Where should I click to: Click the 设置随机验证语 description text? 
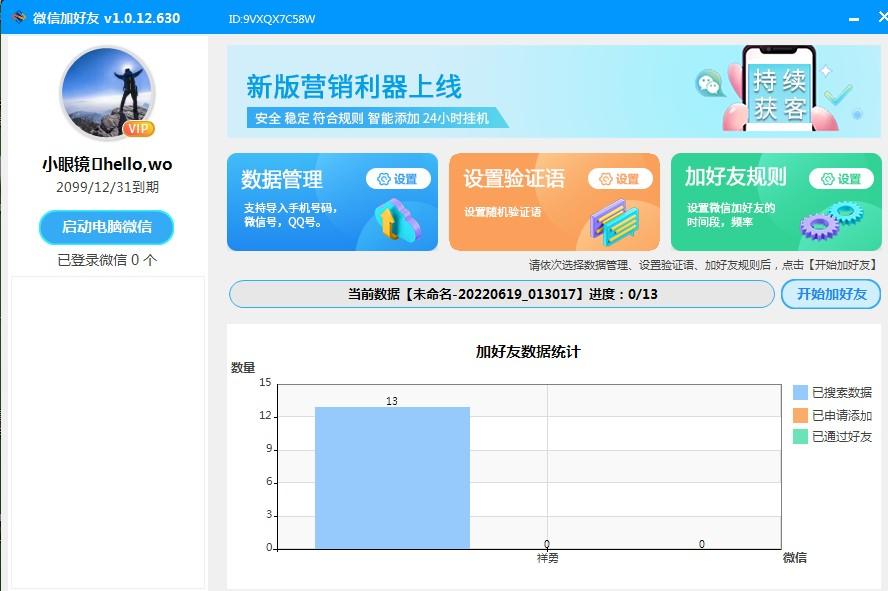pos(502,212)
